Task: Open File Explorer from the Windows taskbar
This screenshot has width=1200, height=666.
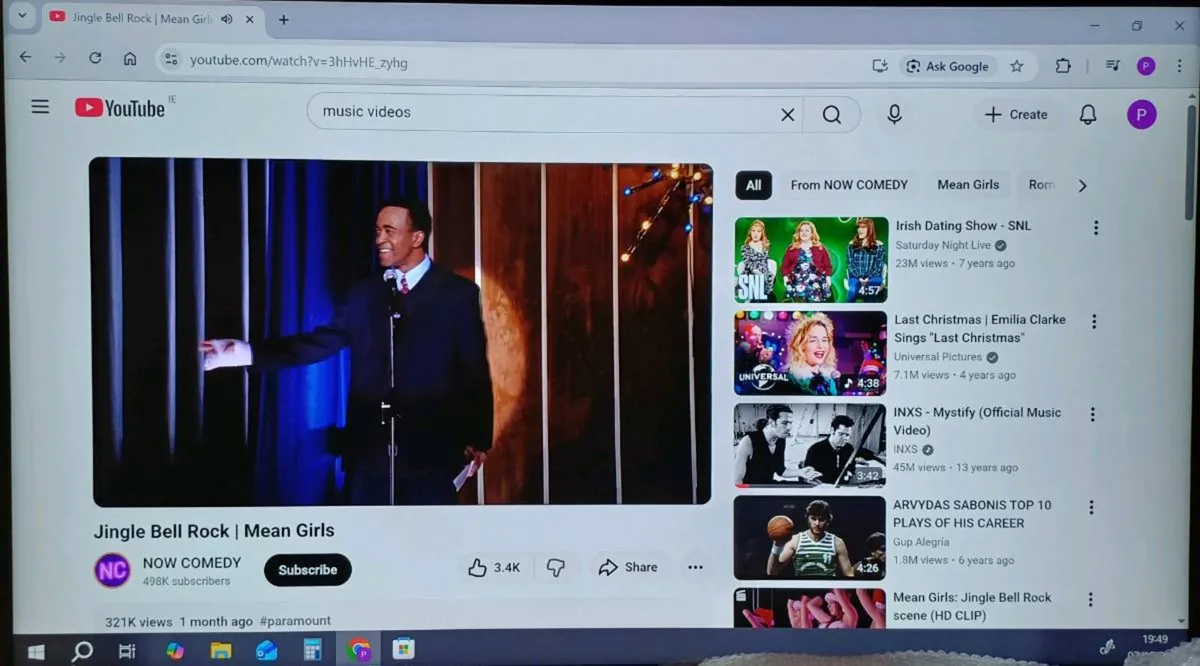Action: coord(220,651)
